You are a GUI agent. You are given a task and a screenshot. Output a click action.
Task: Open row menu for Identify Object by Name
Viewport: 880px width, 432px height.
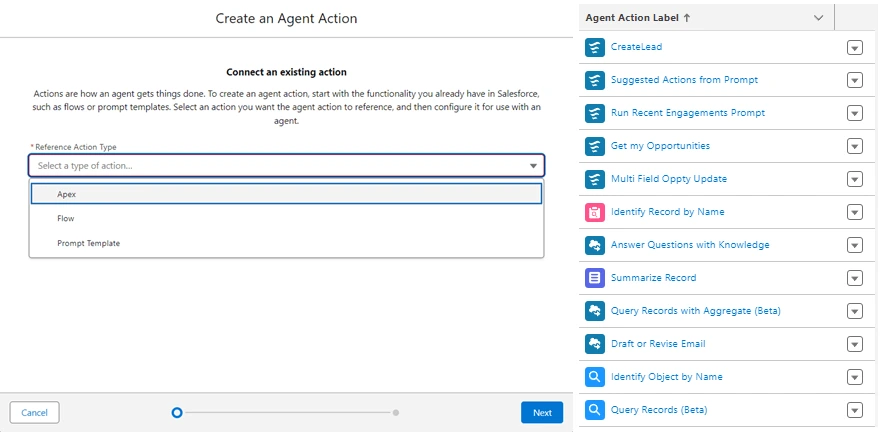coord(854,378)
